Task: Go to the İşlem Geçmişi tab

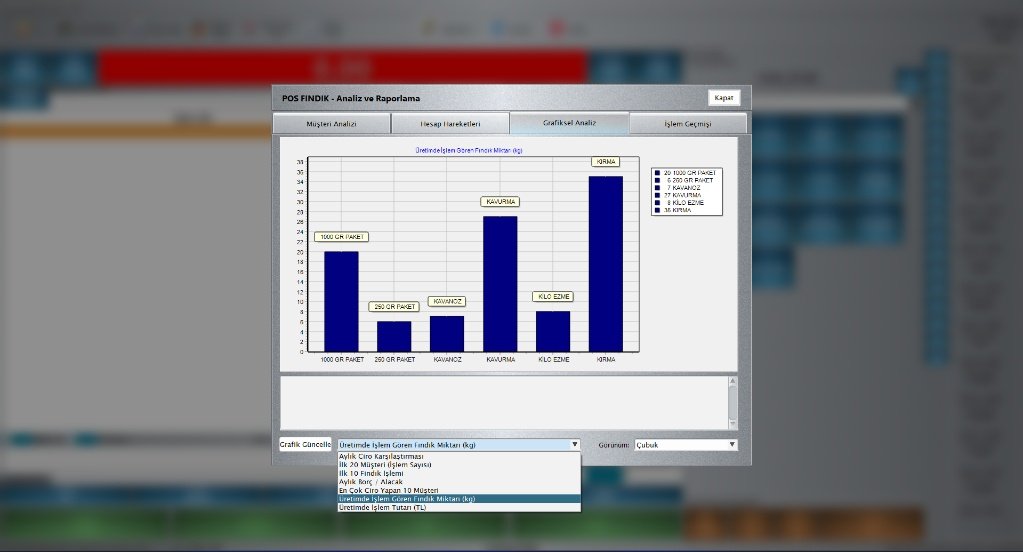Action: (687, 124)
